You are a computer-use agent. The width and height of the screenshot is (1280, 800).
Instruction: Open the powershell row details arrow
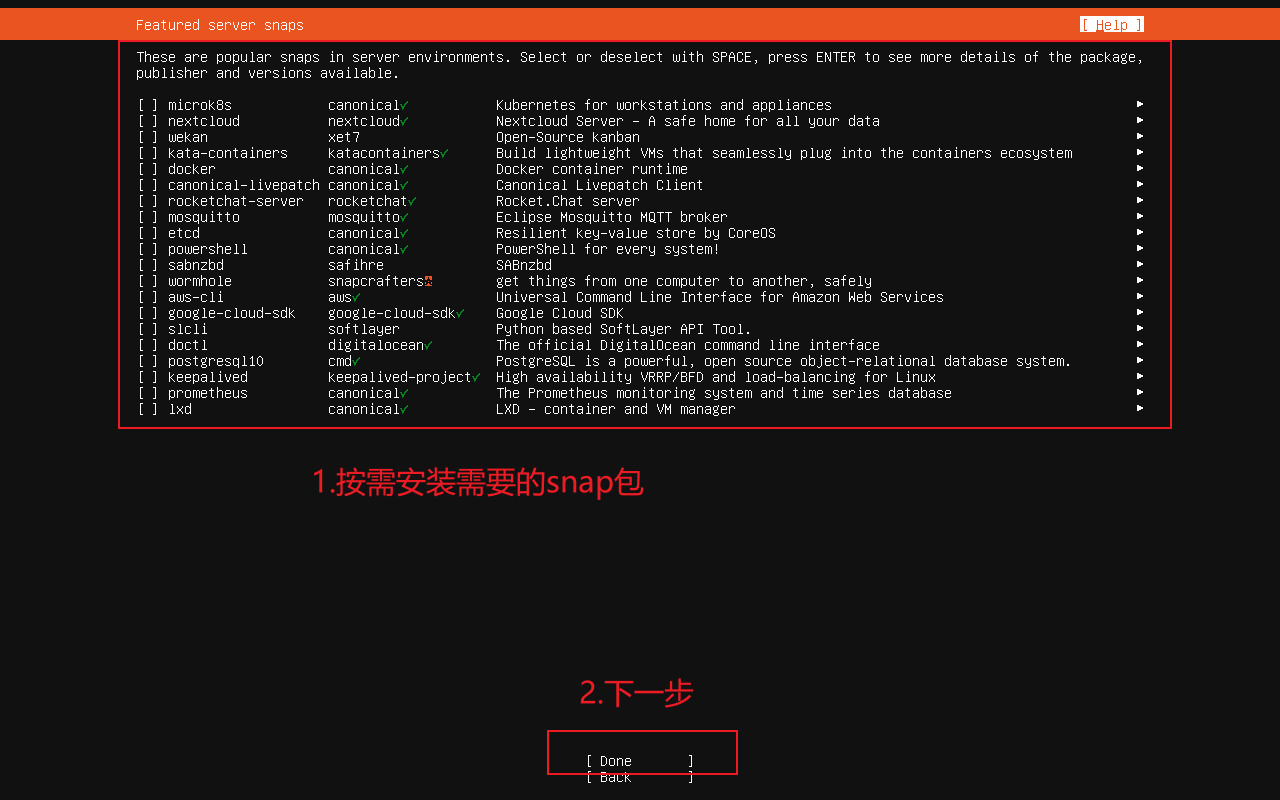[1140, 248]
